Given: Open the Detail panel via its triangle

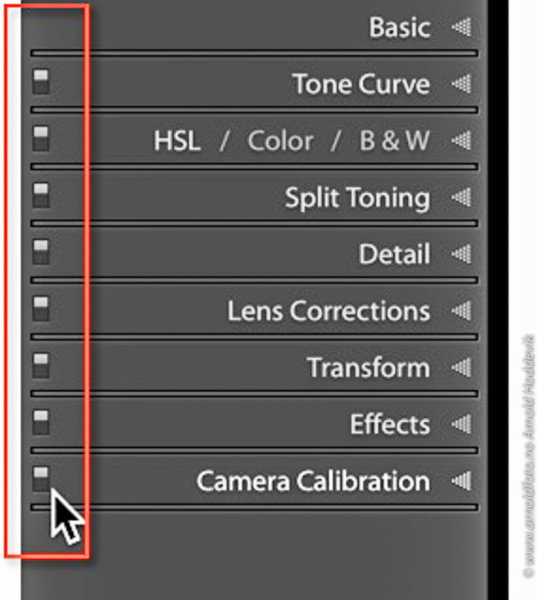Looking at the screenshot, I should pos(461,254).
